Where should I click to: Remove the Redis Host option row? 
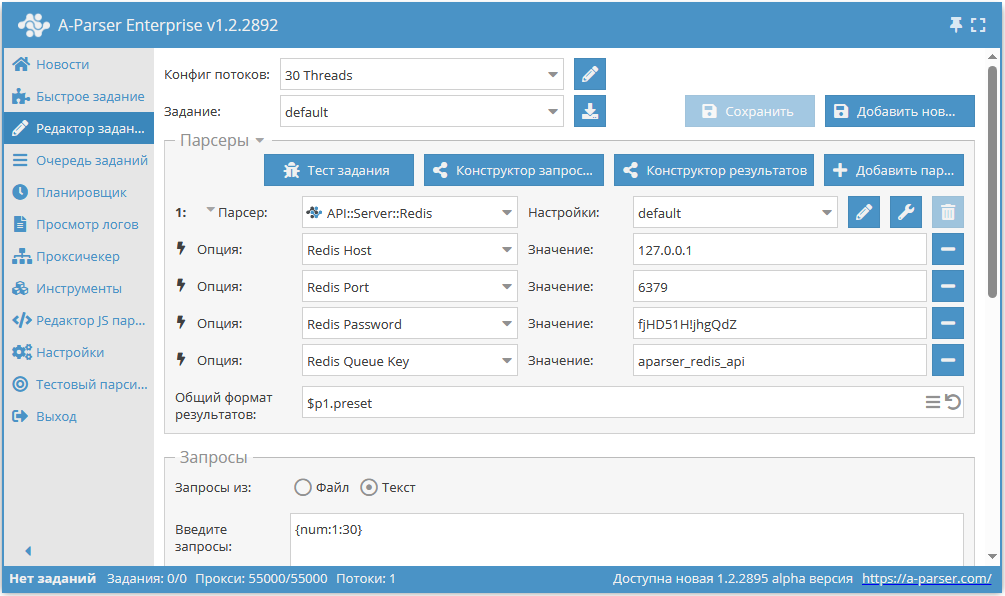948,249
